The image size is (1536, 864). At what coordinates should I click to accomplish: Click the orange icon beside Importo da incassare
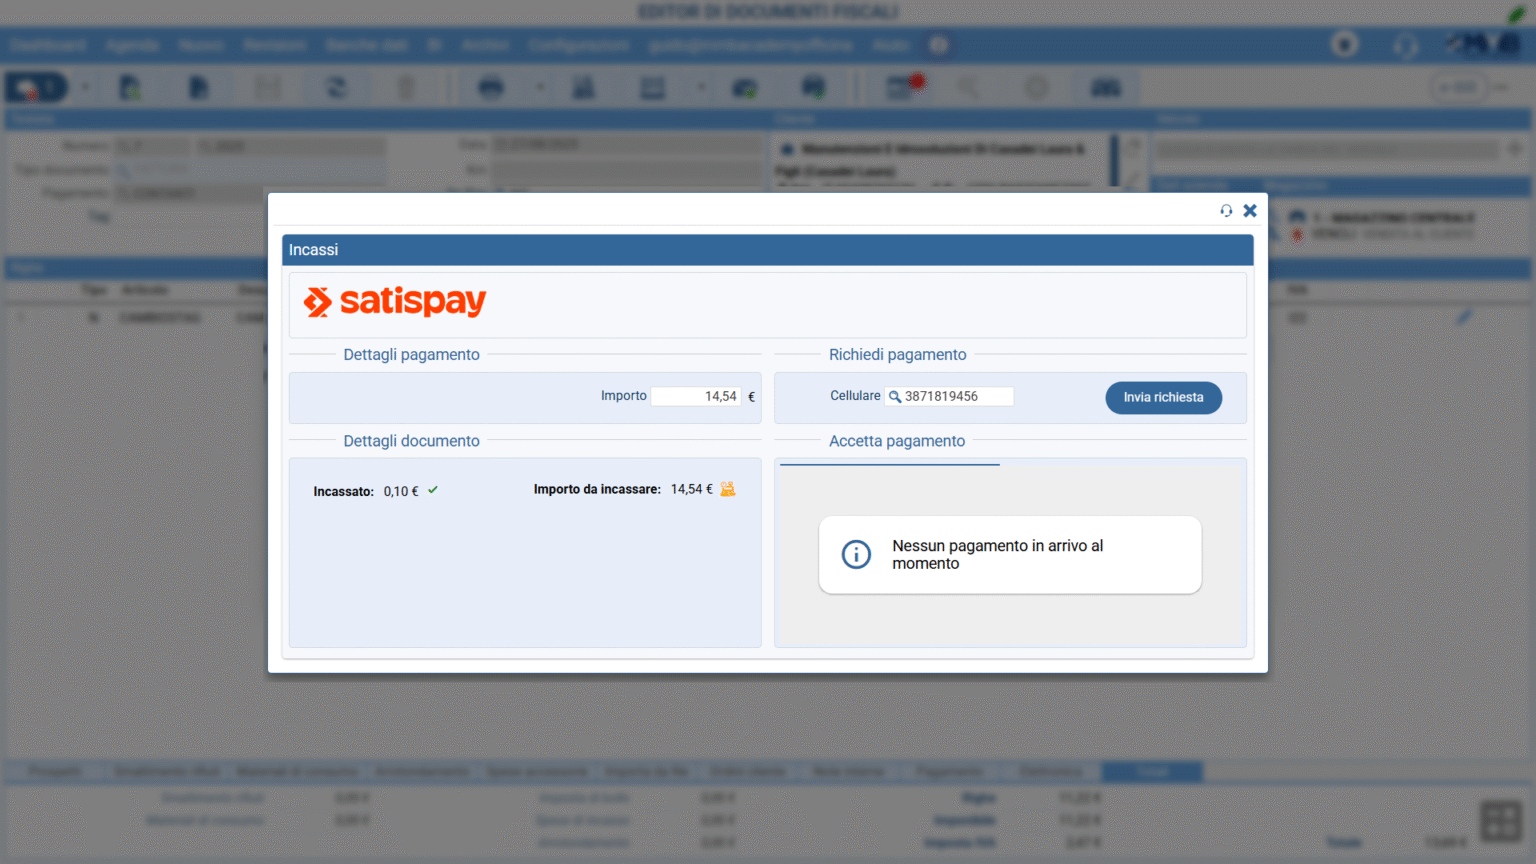click(x=728, y=489)
